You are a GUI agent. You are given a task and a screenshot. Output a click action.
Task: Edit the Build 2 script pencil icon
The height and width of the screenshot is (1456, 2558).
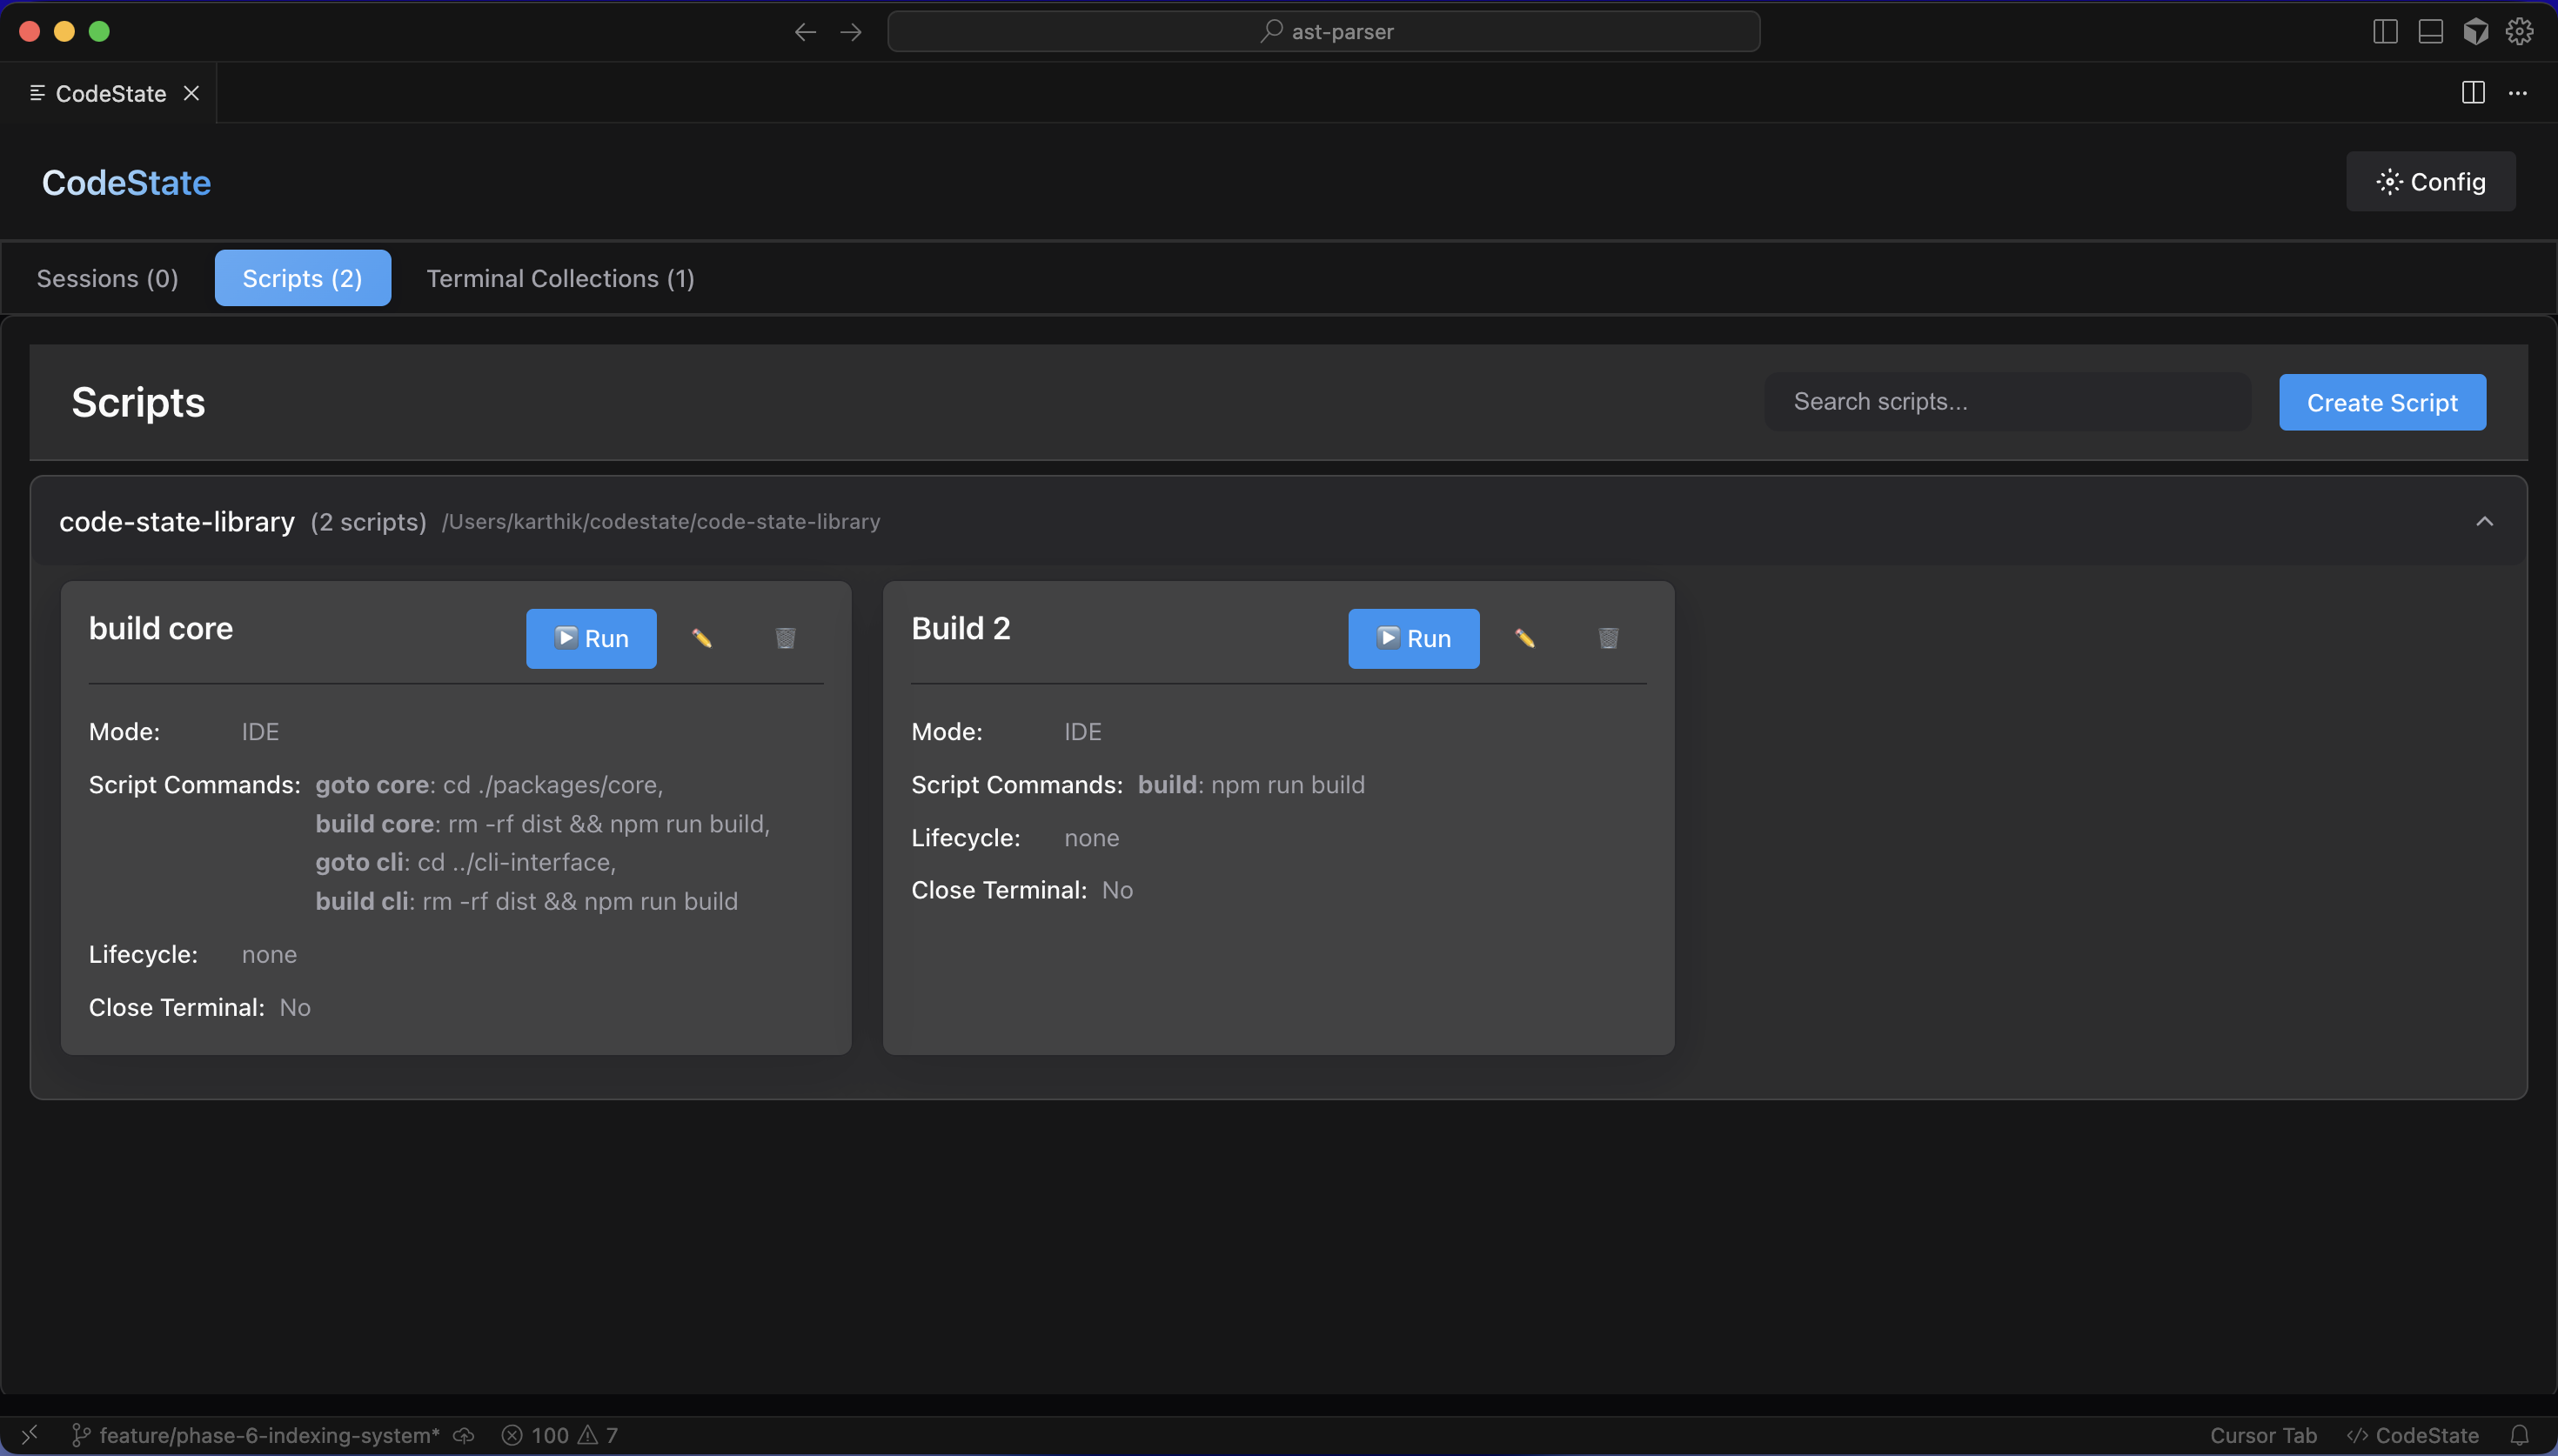click(x=1524, y=638)
